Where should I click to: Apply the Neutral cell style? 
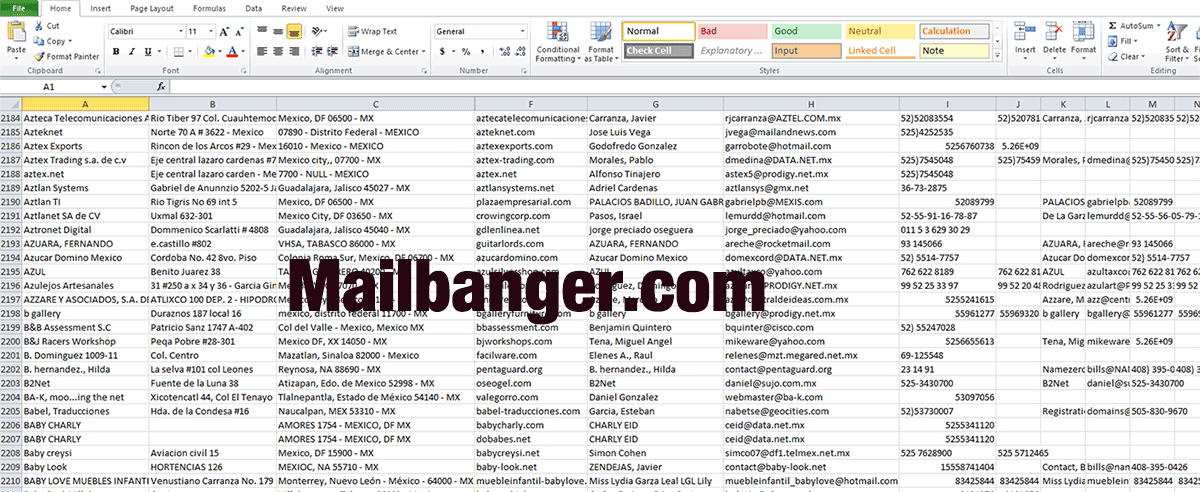[x=879, y=31]
